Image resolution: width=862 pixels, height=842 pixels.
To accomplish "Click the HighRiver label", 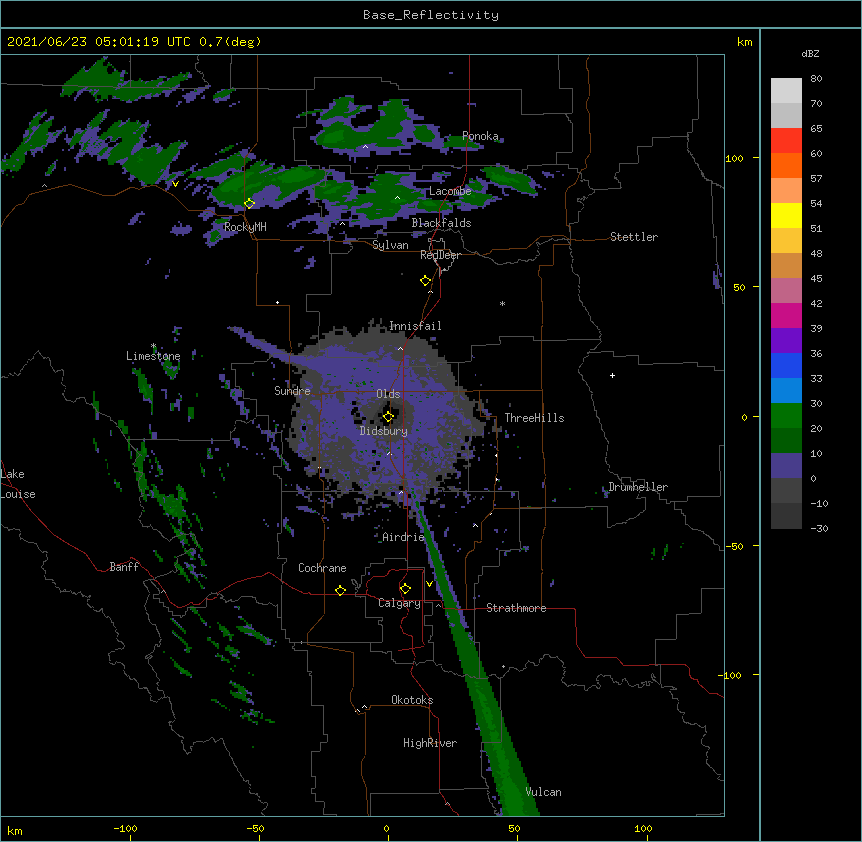I will [x=430, y=743].
